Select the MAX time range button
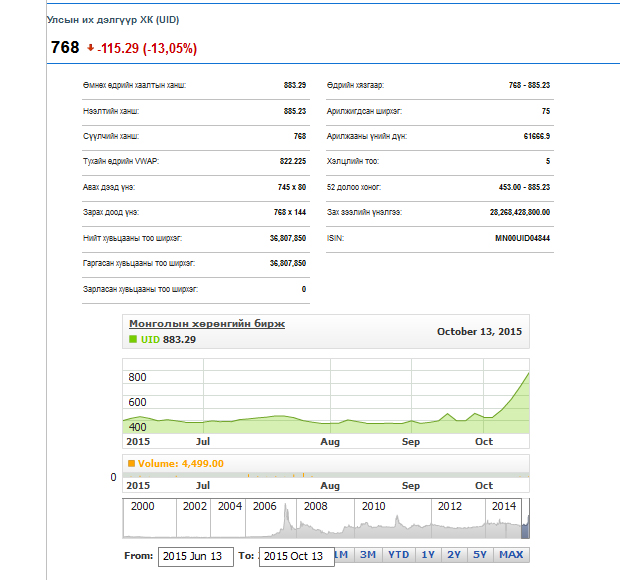Screen dimensions: 620x580 tap(511, 555)
